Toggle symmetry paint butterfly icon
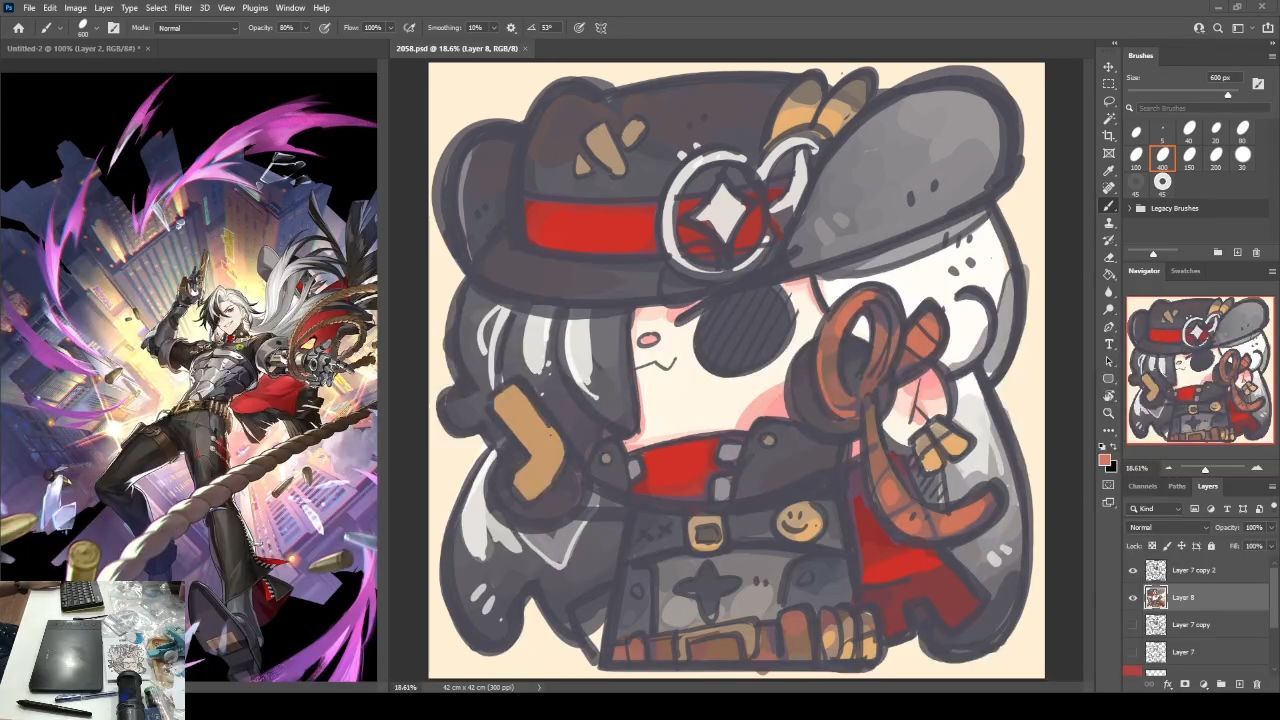1280x720 pixels. tap(601, 28)
